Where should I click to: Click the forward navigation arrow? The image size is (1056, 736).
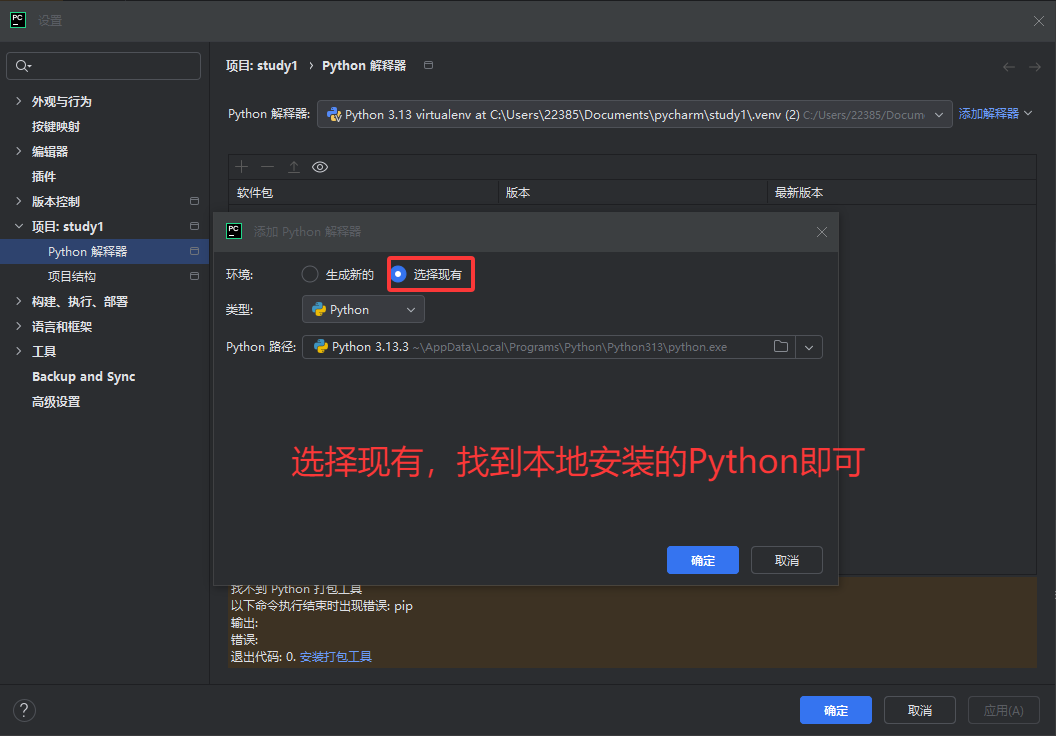point(1034,67)
